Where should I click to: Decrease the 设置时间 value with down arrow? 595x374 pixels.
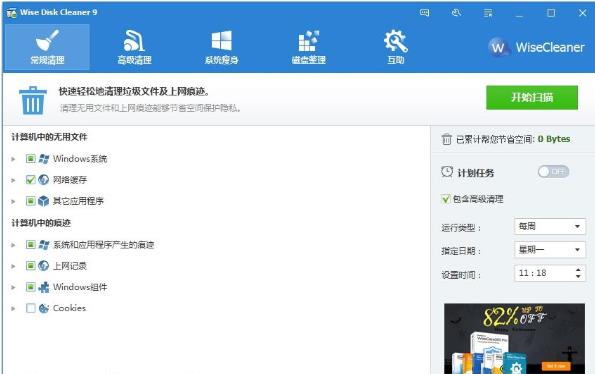click(x=578, y=277)
